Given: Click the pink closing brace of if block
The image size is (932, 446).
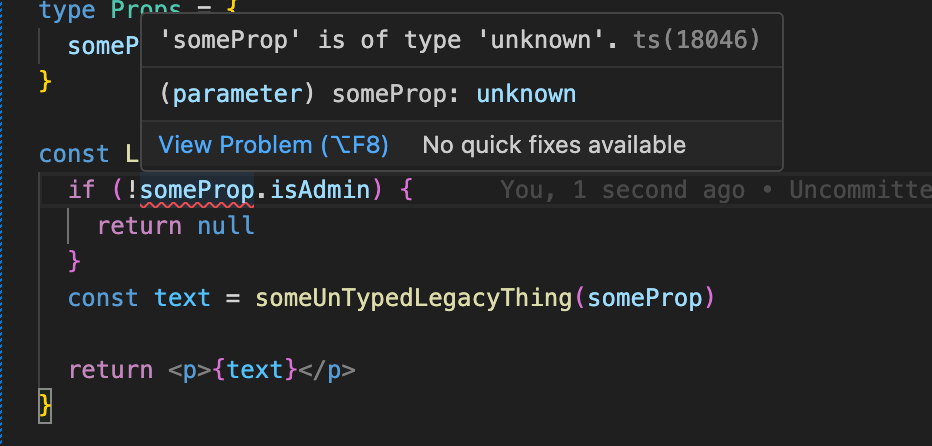Looking at the screenshot, I should (x=73, y=261).
